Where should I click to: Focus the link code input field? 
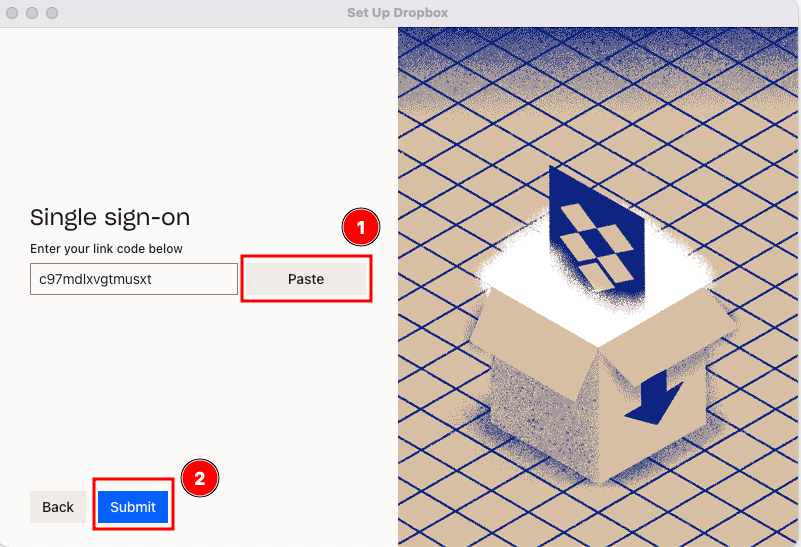(x=133, y=279)
